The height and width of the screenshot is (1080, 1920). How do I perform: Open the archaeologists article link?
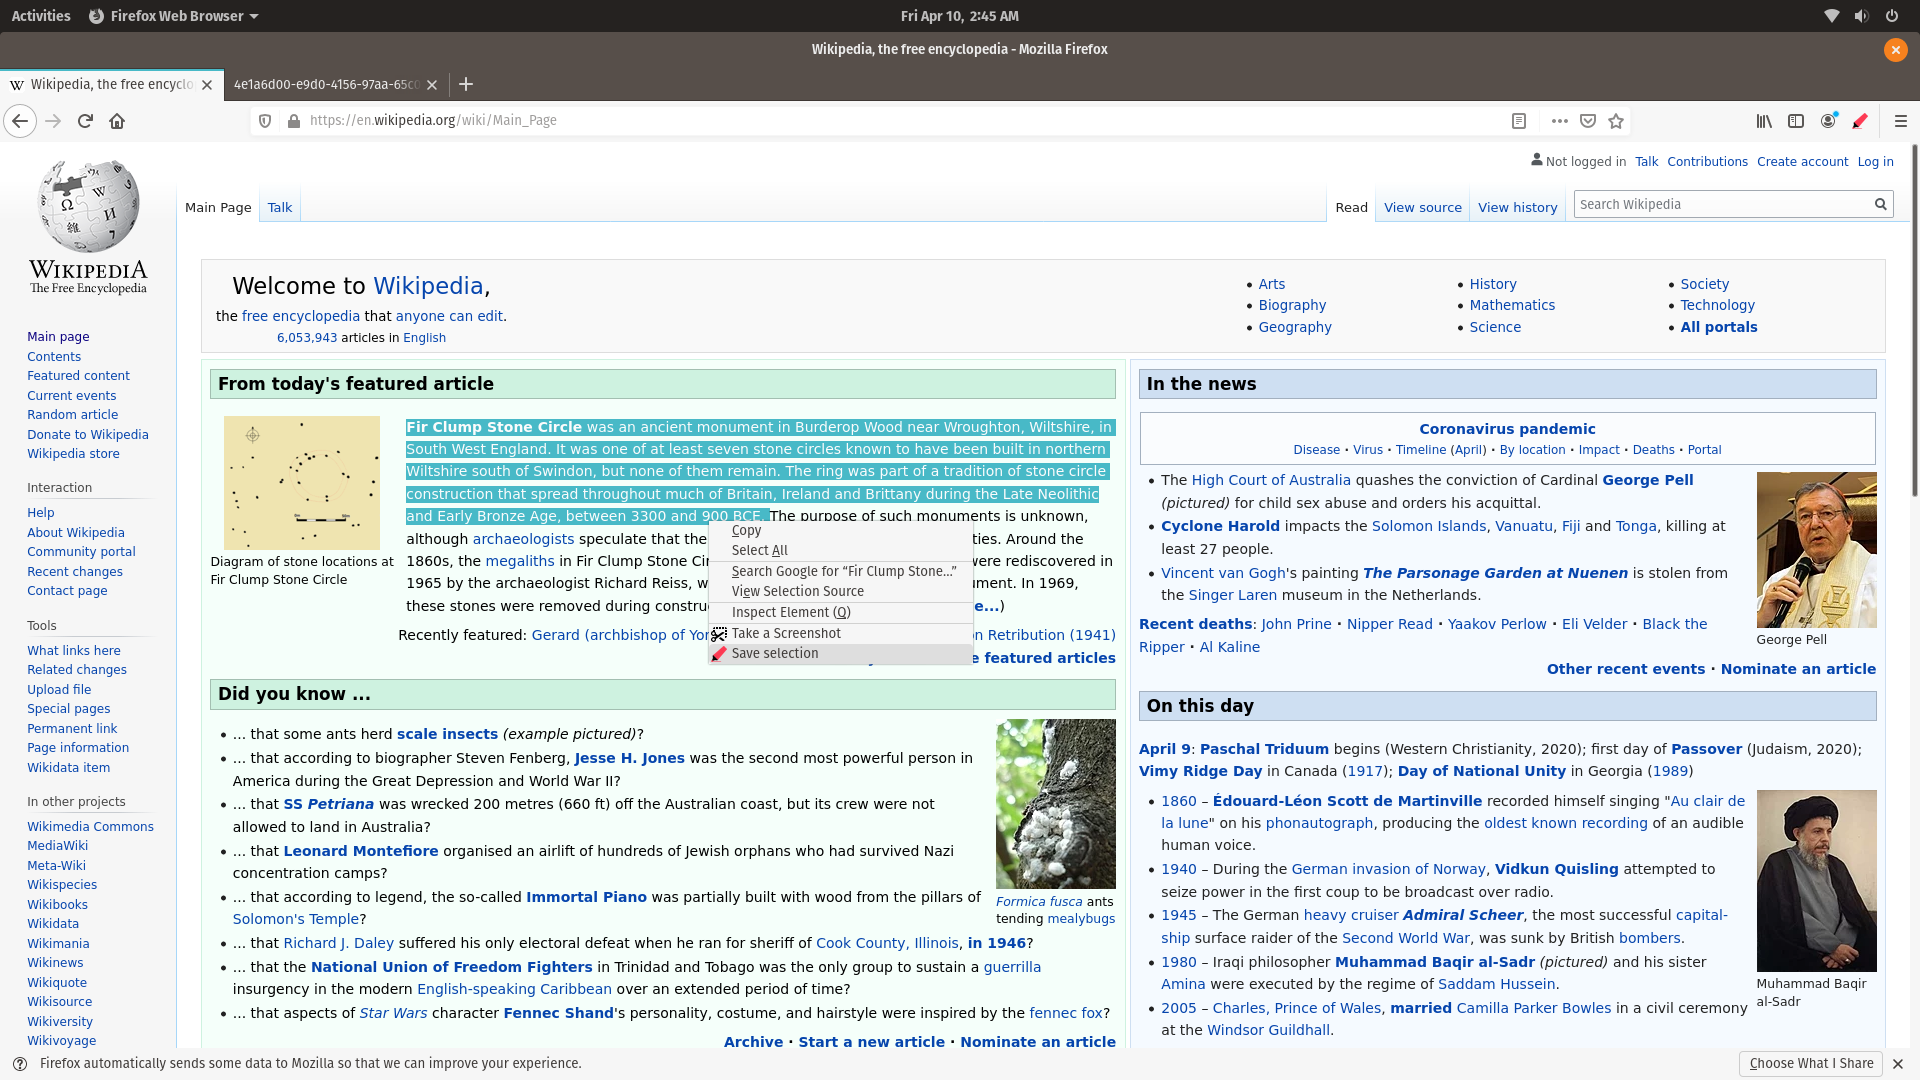pos(523,539)
